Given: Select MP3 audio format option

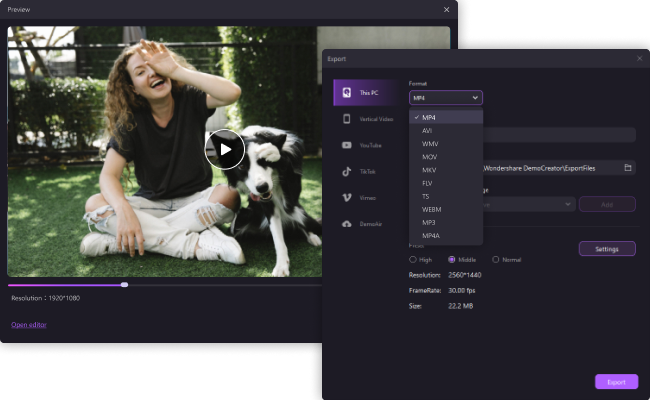Looking at the screenshot, I should (446, 223).
